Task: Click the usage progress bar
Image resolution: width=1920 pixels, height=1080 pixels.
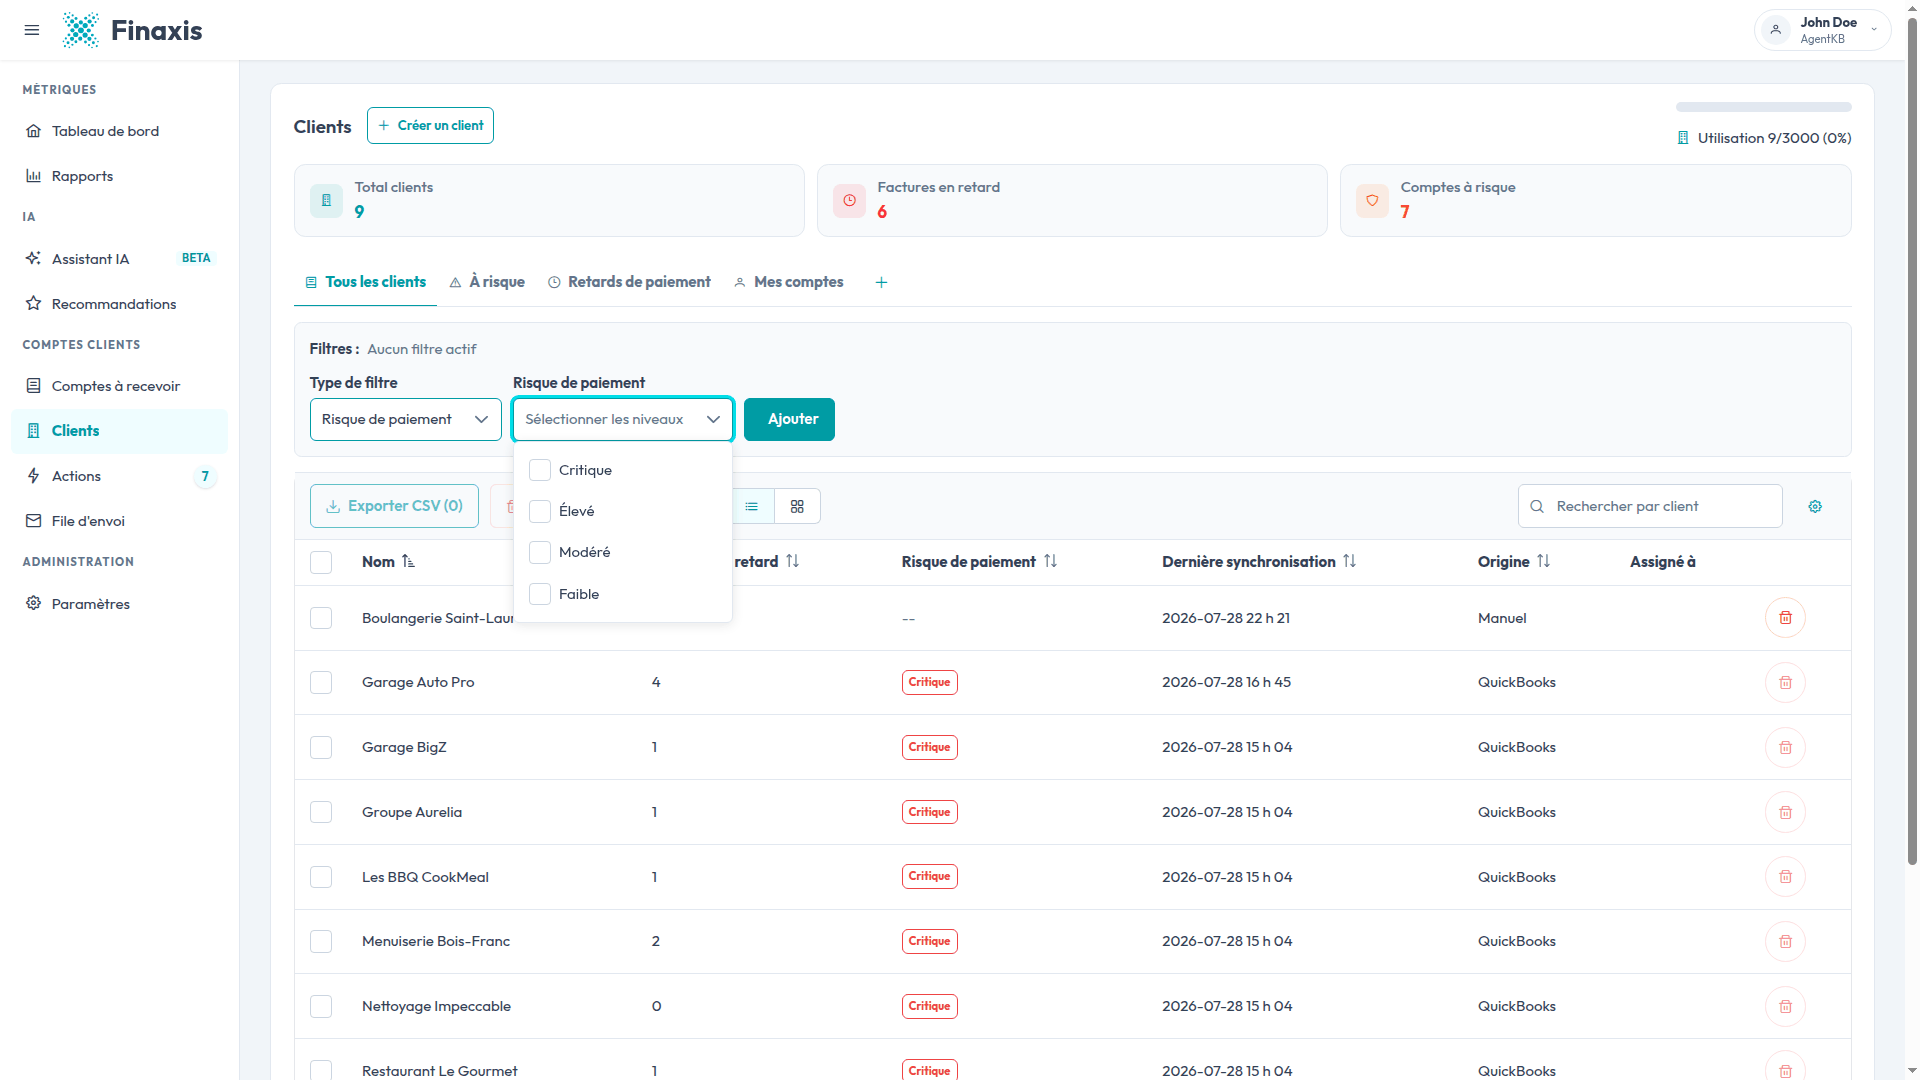Action: click(1763, 107)
